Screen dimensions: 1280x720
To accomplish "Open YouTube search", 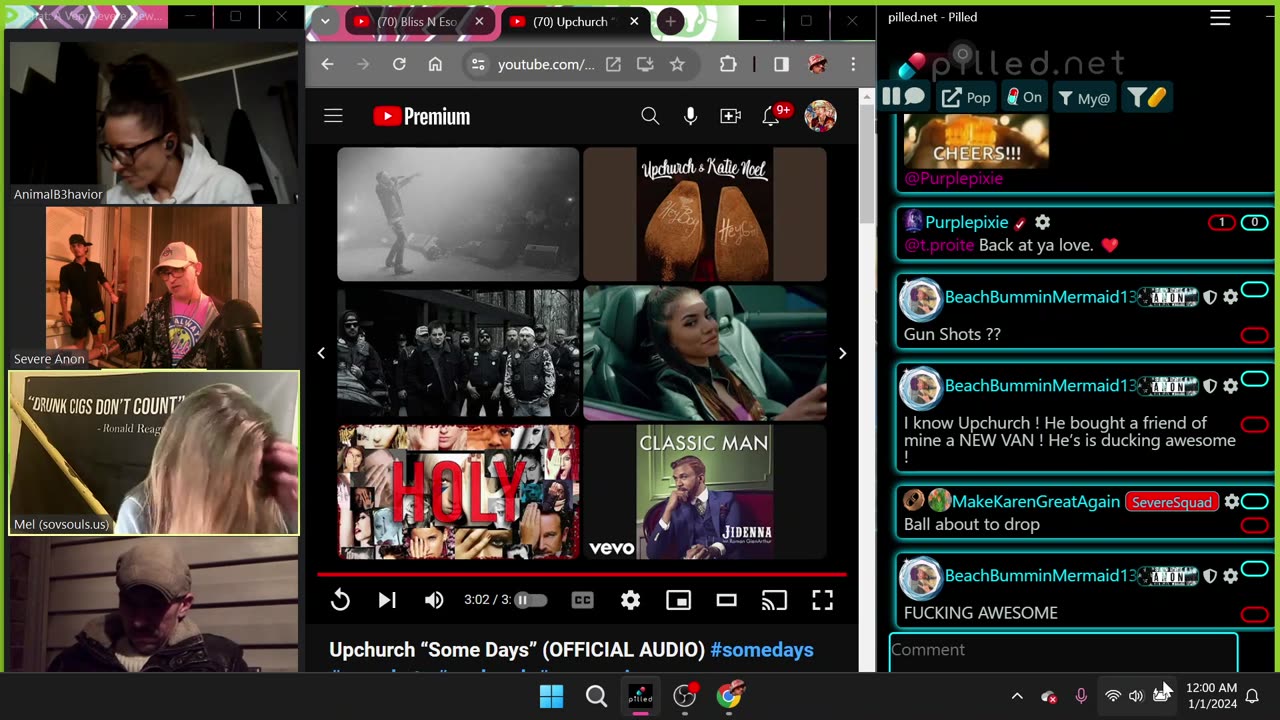I will [650, 116].
